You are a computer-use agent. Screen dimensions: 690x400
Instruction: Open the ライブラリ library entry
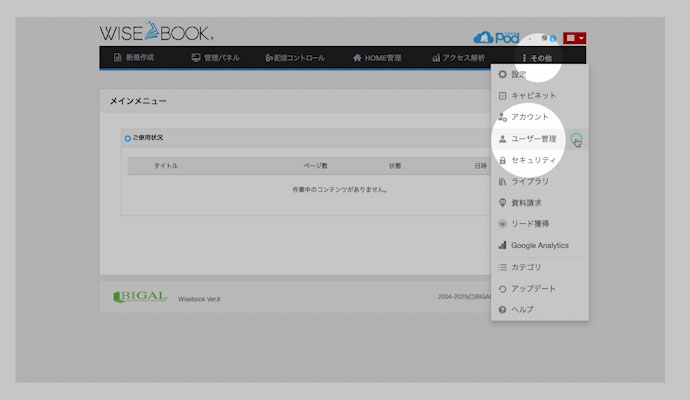point(529,182)
